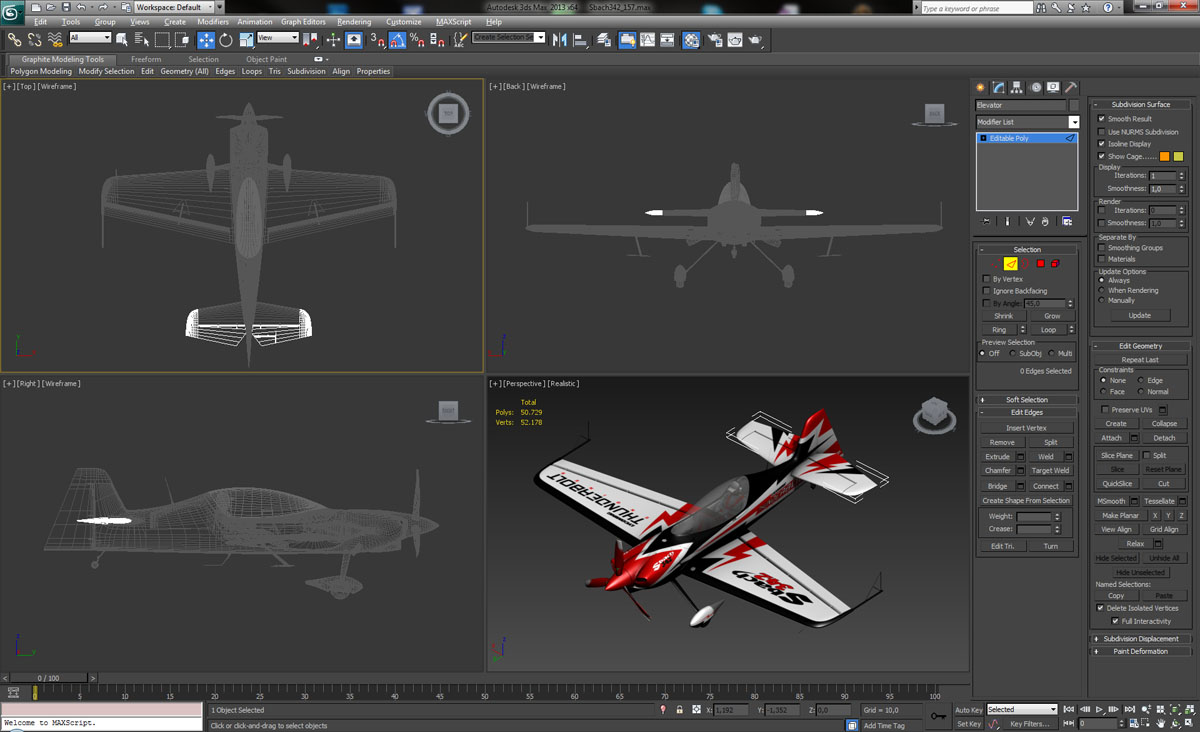Click the Auto Key button

click(x=968, y=710)
